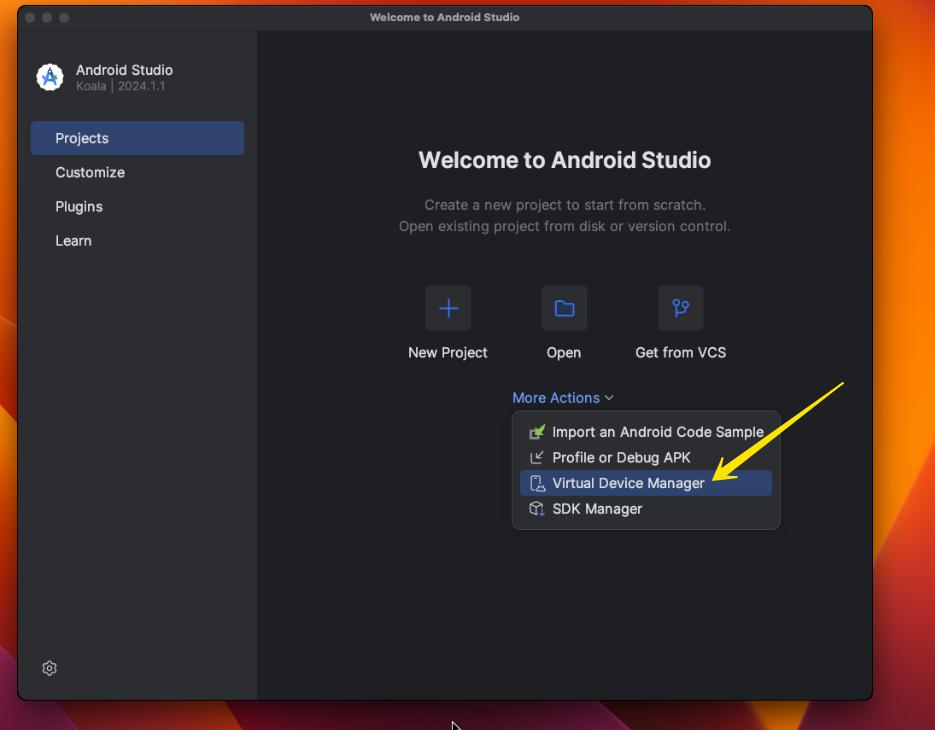This screenshot has height=730, width=935.
Task: Click the New Project plus icon
Action: [x=448, y=308]
